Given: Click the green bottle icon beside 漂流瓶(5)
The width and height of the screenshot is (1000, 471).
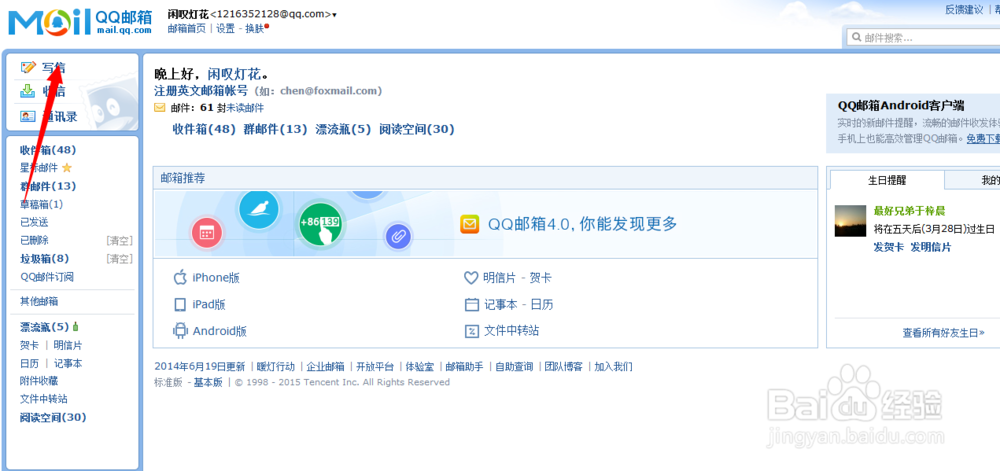Looking at the screenshot, I should (75, 327).
